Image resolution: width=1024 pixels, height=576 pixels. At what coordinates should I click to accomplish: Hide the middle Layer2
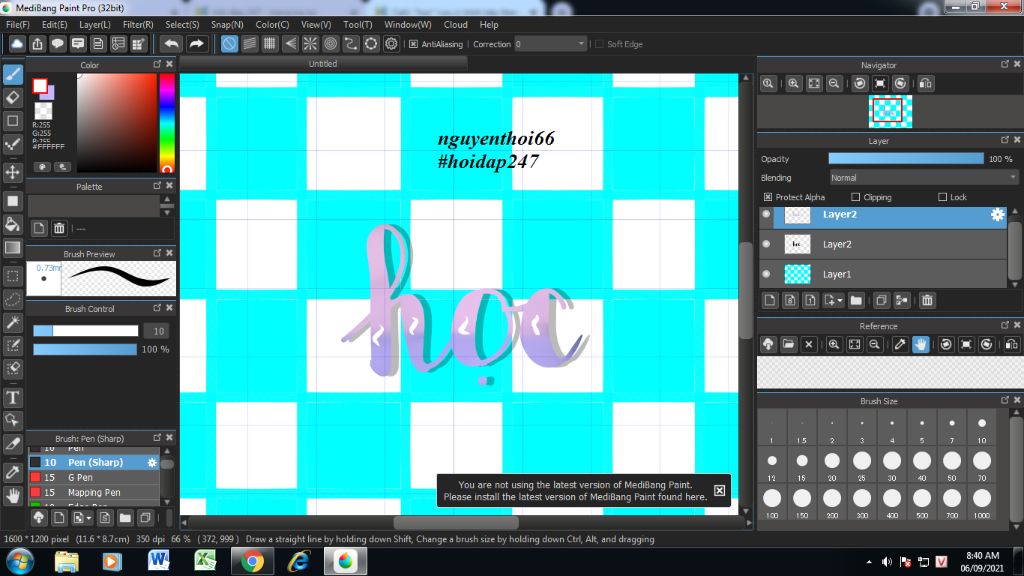(x=767, y=244)
